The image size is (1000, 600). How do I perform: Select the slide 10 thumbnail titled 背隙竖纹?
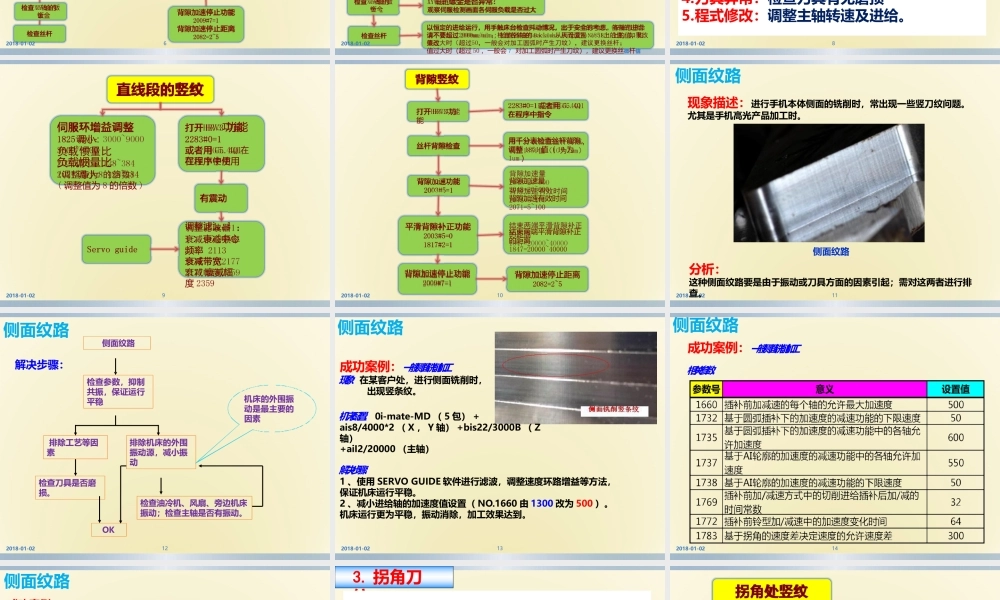coord(499,182)
